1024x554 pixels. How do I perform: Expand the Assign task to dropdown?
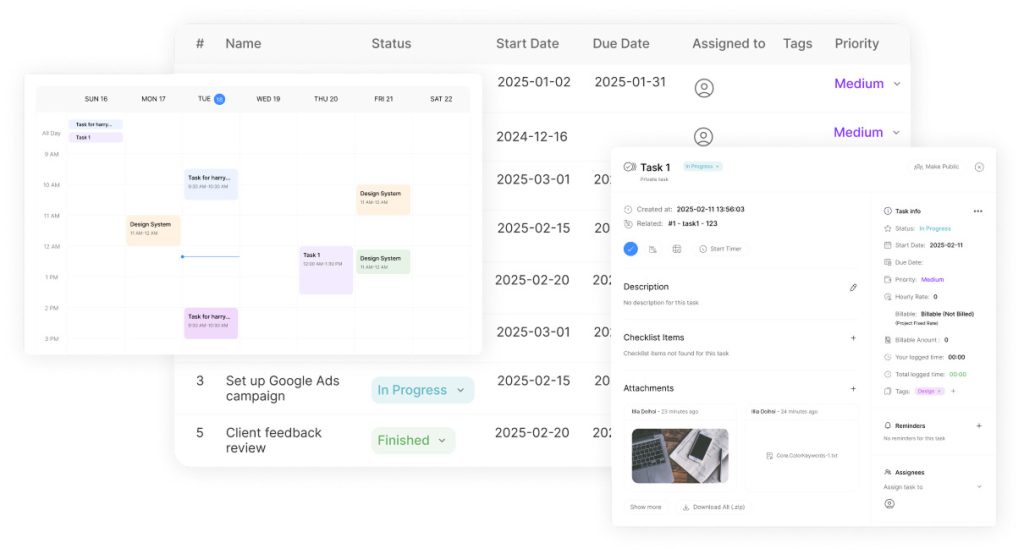(x=978, y=487)
